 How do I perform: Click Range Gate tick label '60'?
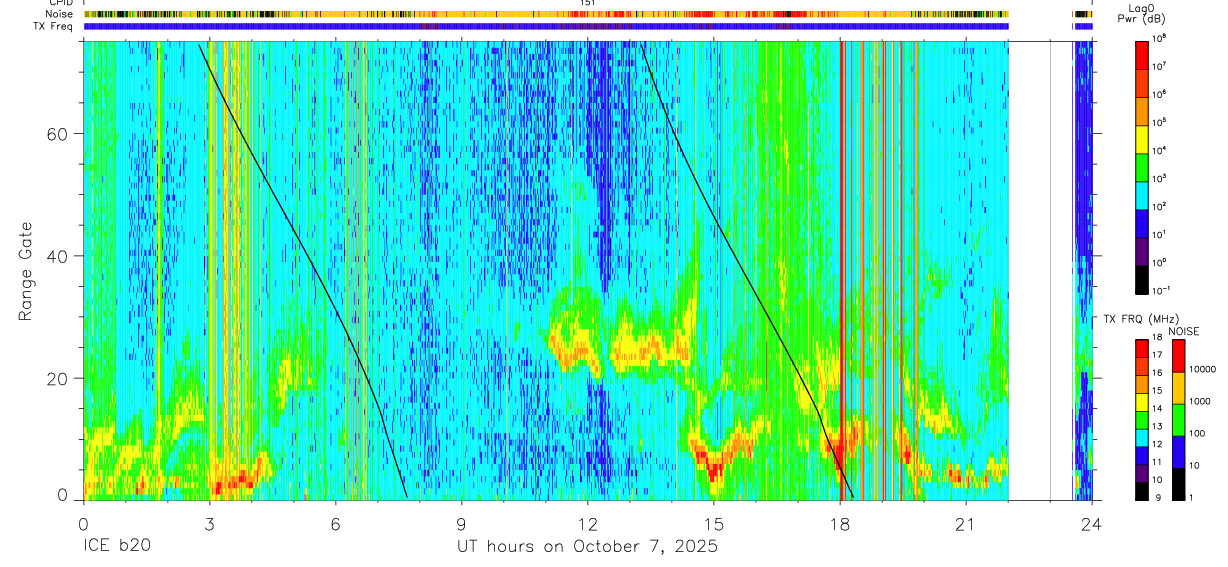pos(56,134)
